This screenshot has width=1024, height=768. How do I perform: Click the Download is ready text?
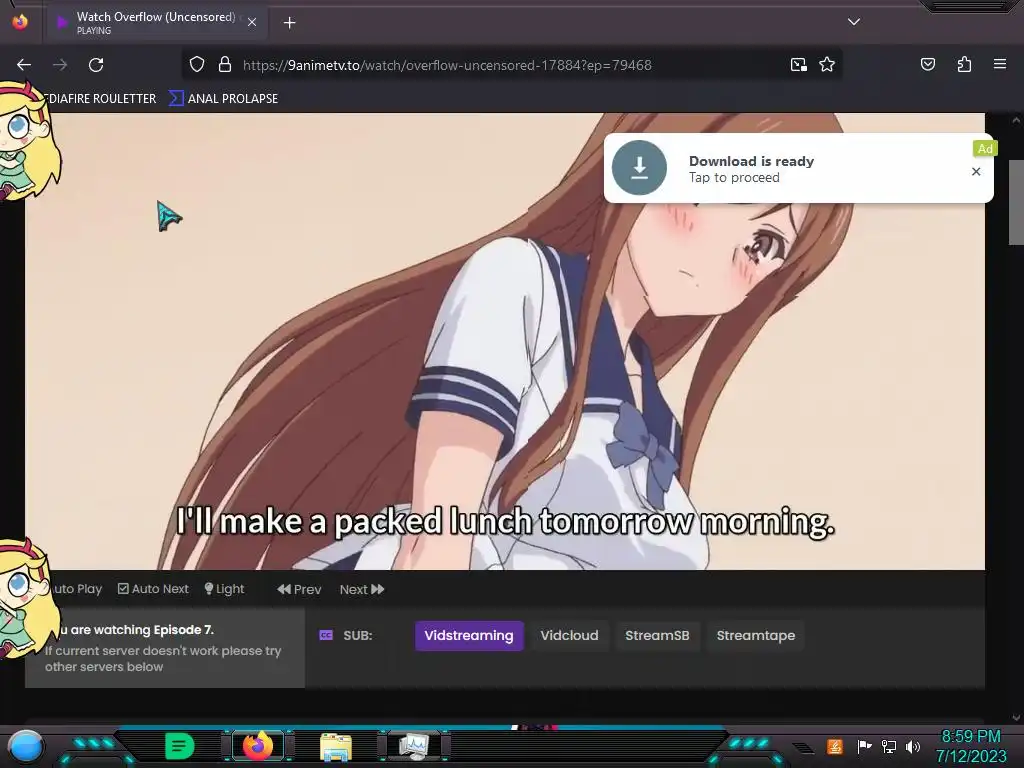(751, 161)
